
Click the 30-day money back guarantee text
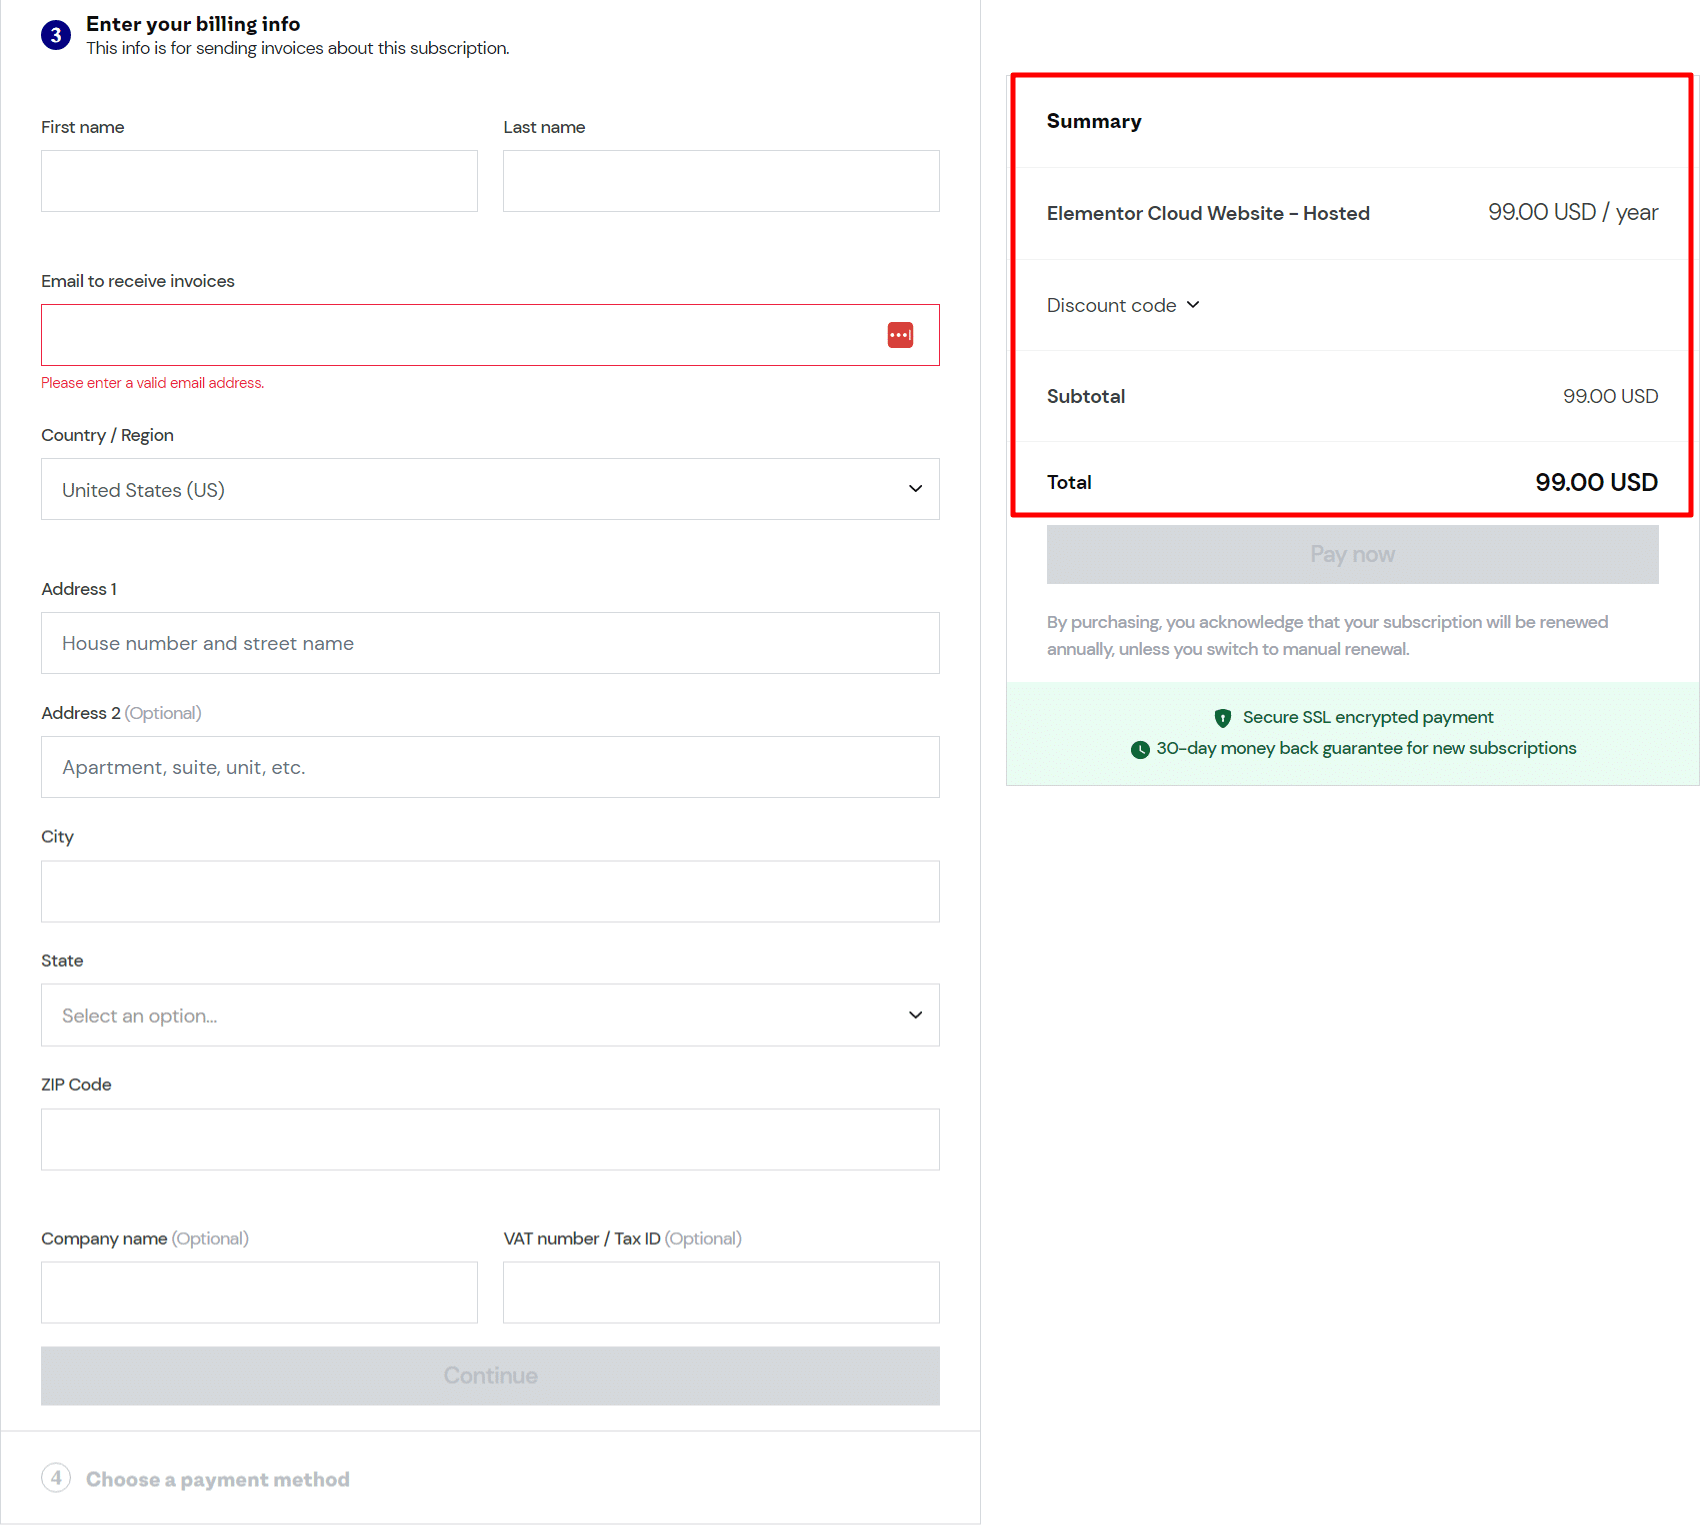coord(1366,748)
